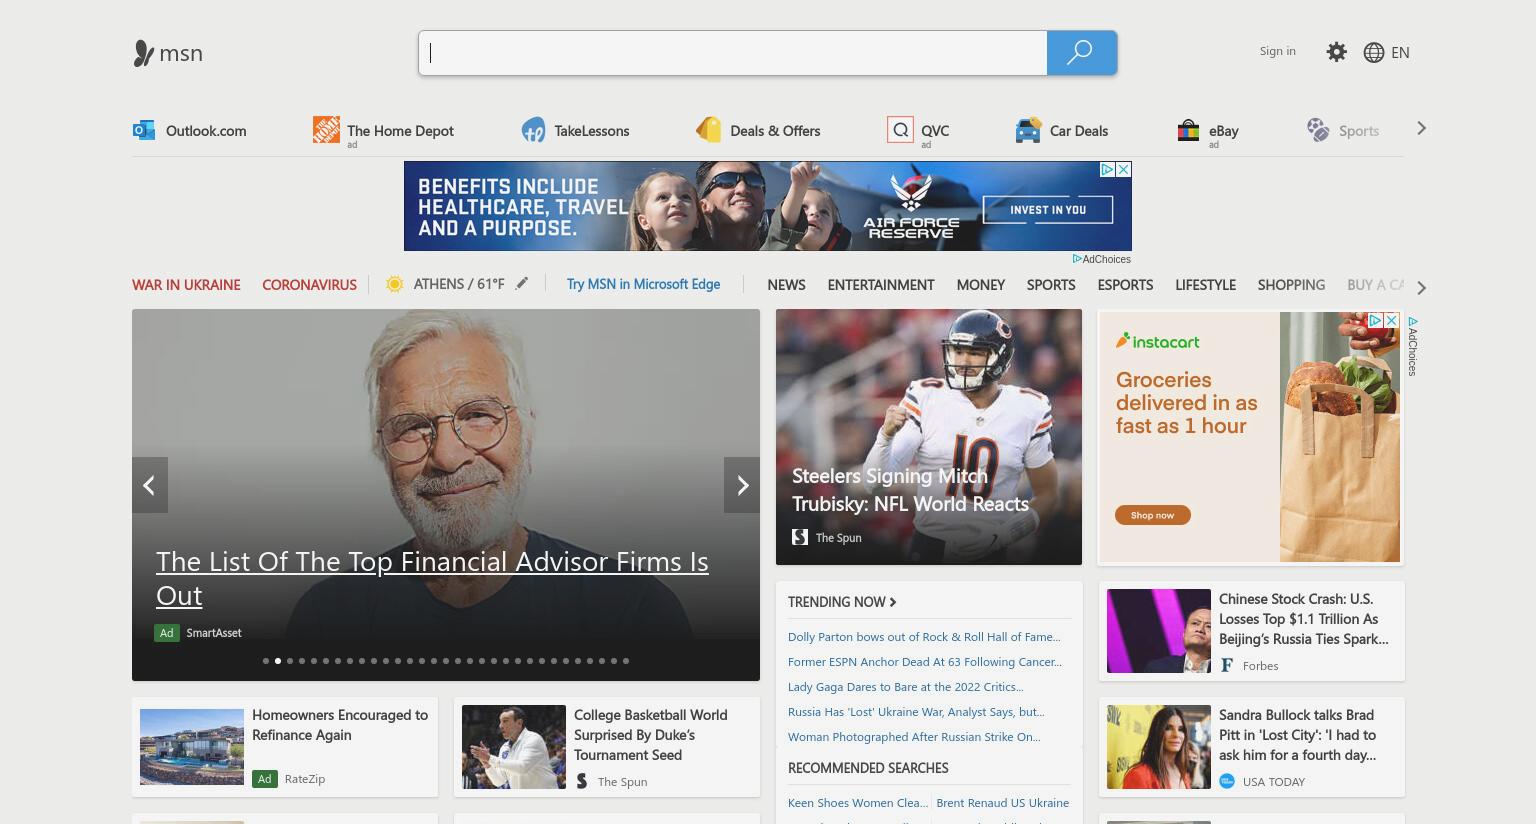
Task: Open Car Deals car icon
Action: tap(1028, 130)
